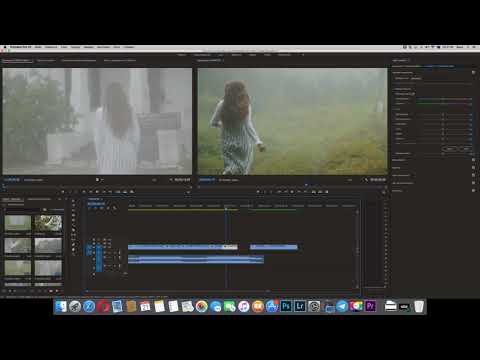Select the Track Select Forward tool
Screen dimensions: 480x360
coord(73,206)
